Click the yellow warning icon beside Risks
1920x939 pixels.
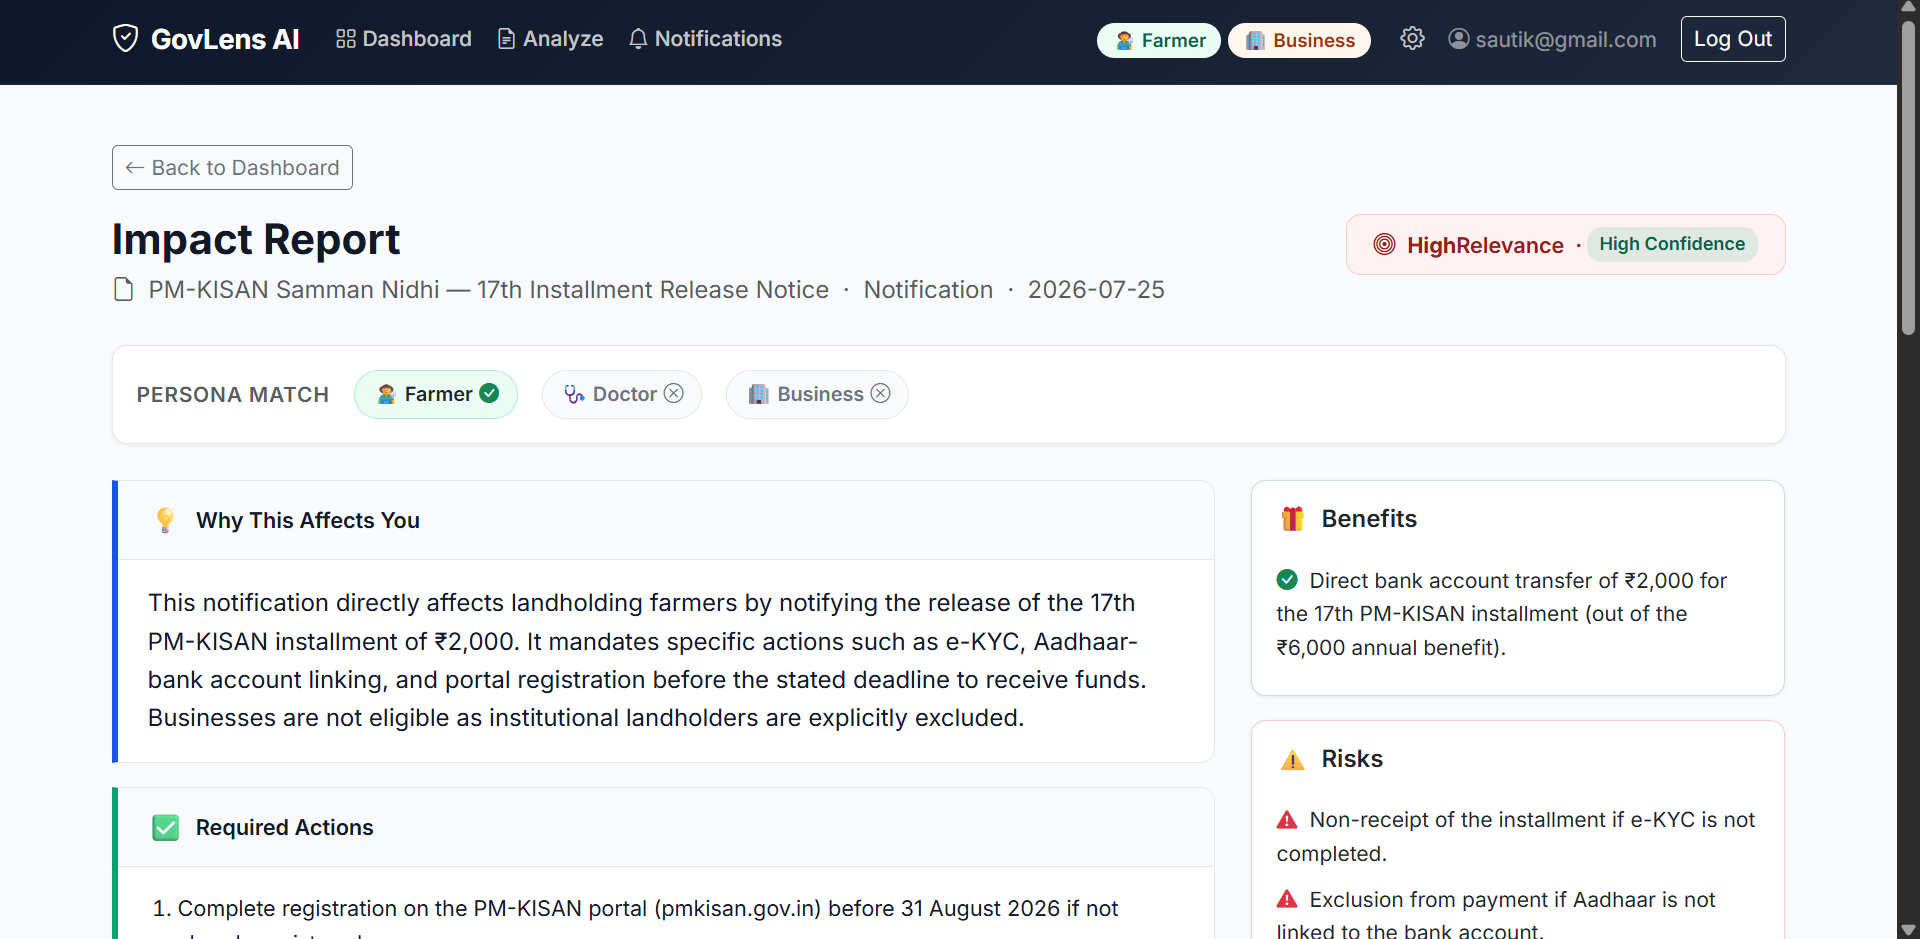1293,759
